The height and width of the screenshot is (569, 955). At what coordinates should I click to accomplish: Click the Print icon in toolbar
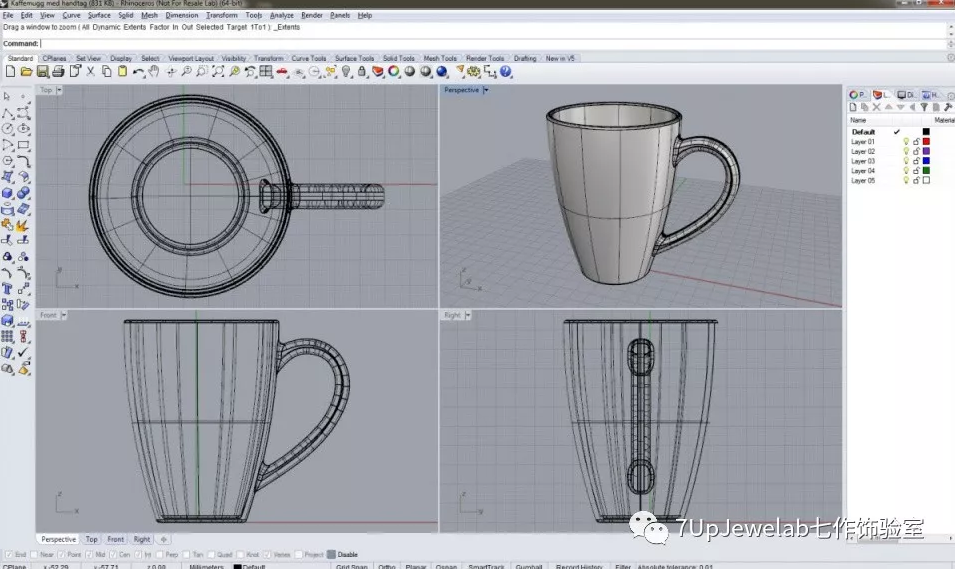click(x=59, y=72)
